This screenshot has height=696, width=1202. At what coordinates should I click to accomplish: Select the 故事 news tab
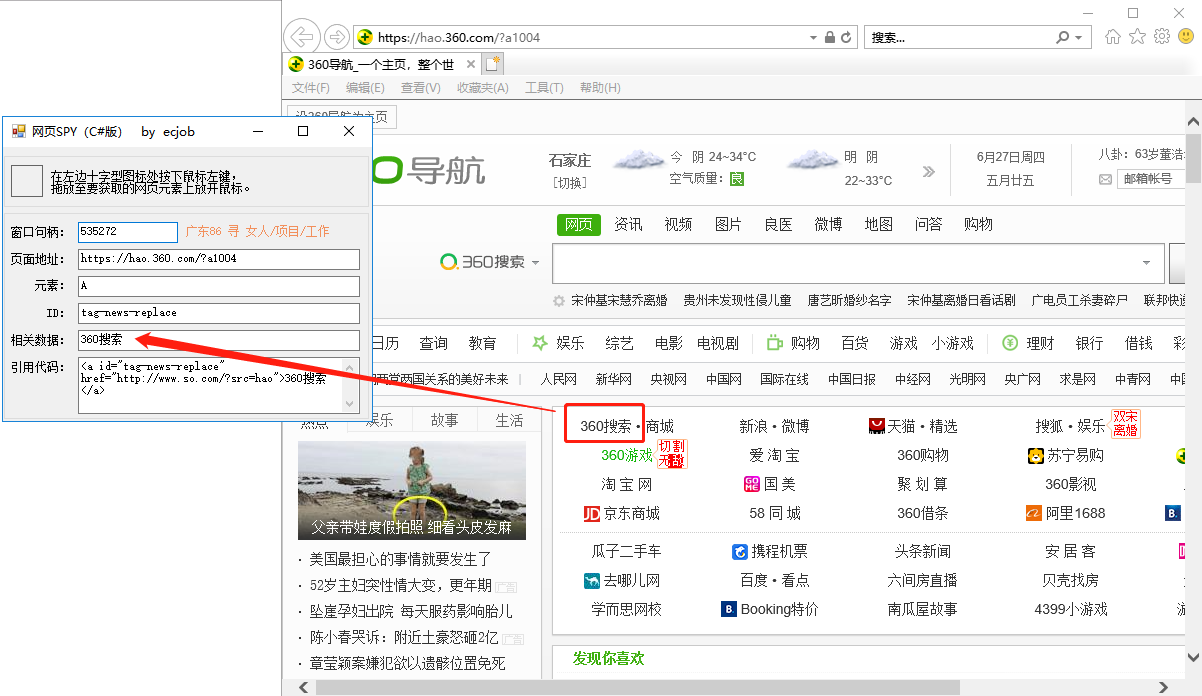(444, 420)
